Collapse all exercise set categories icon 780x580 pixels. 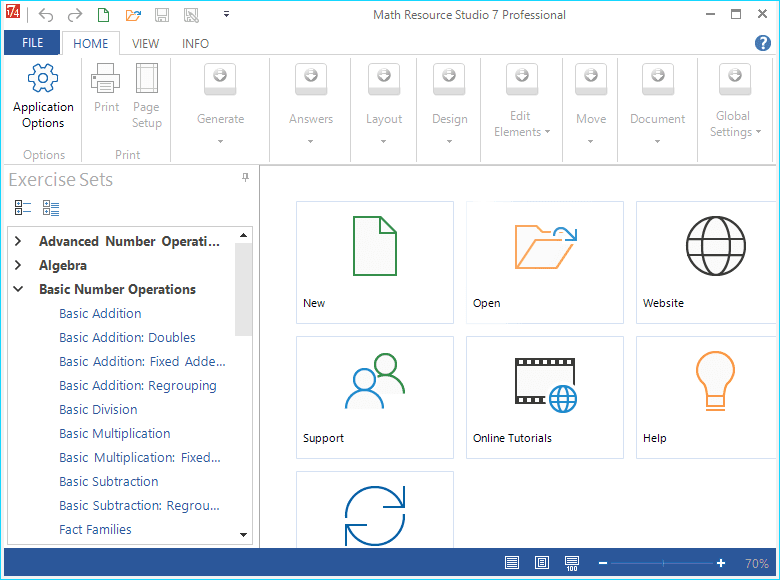click(23, 208)
